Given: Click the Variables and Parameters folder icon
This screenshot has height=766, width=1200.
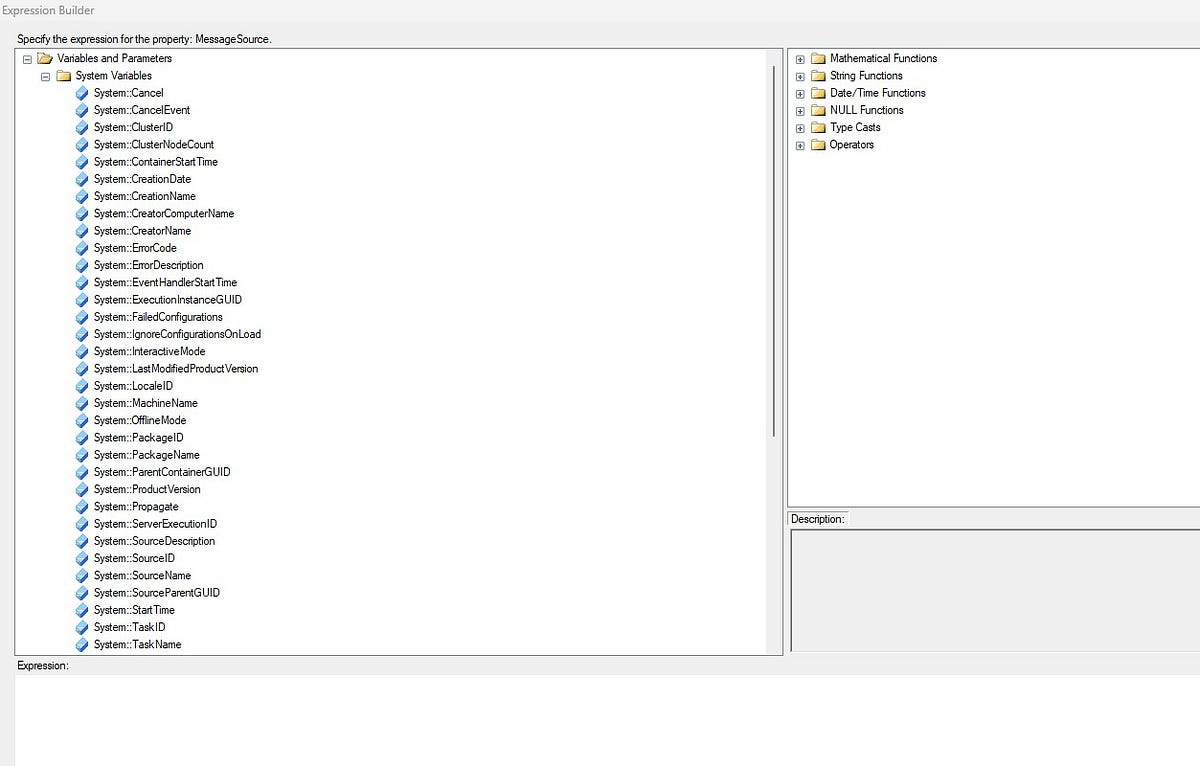Looking at the screenshot, I should 45,58.
